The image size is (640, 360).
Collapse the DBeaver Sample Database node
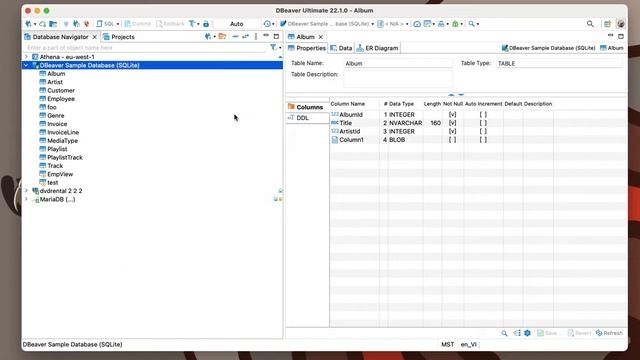[x=27, y=65]
